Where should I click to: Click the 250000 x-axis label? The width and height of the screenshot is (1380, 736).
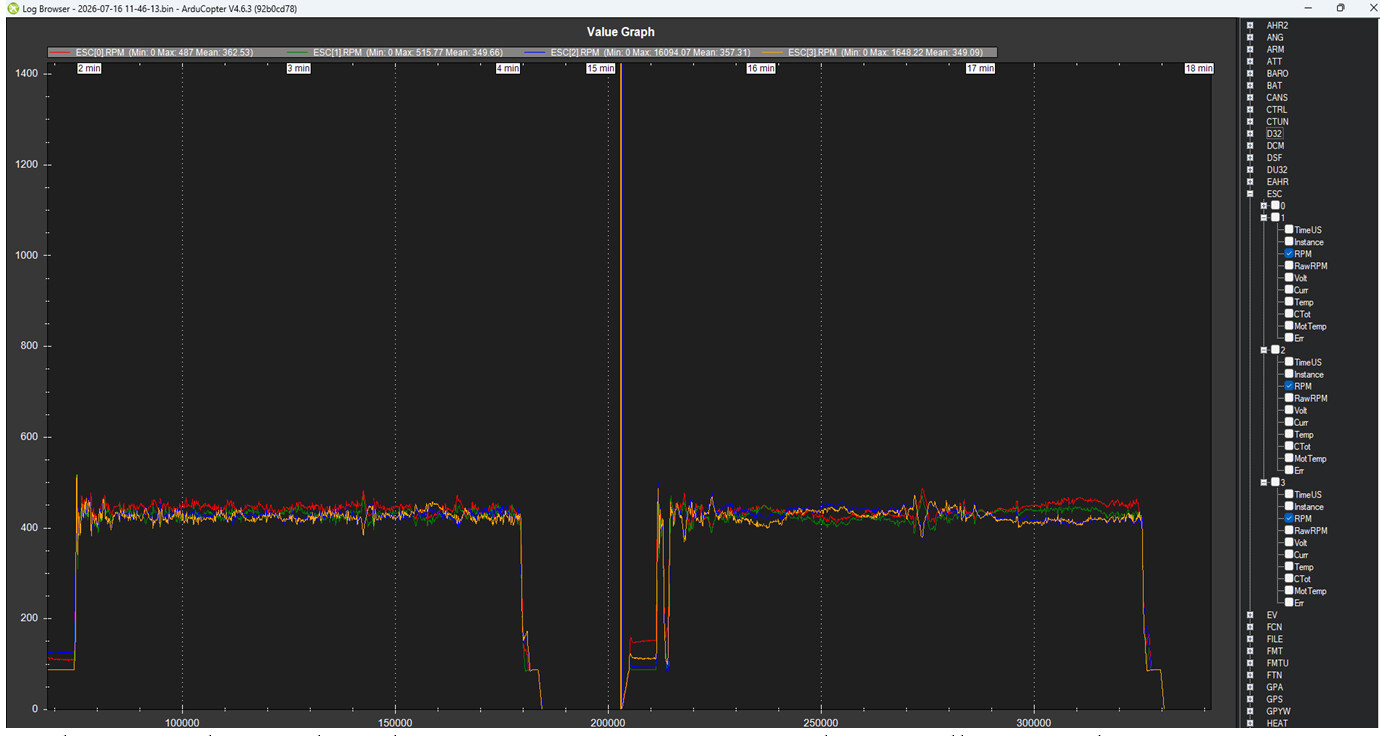(821, 722)
